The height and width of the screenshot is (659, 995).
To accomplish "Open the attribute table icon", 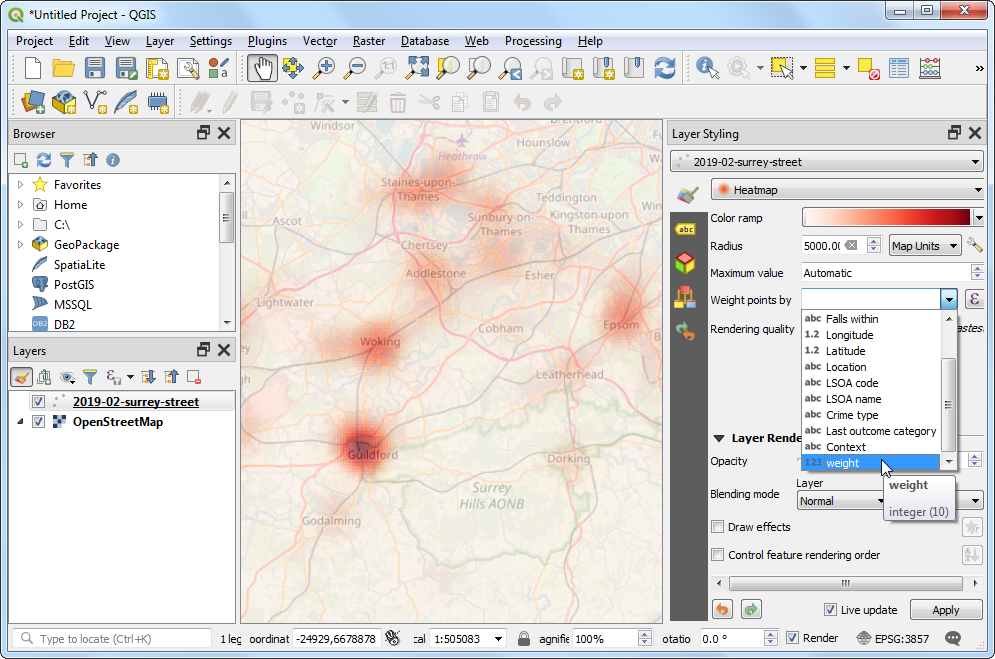I will point(899,68).
